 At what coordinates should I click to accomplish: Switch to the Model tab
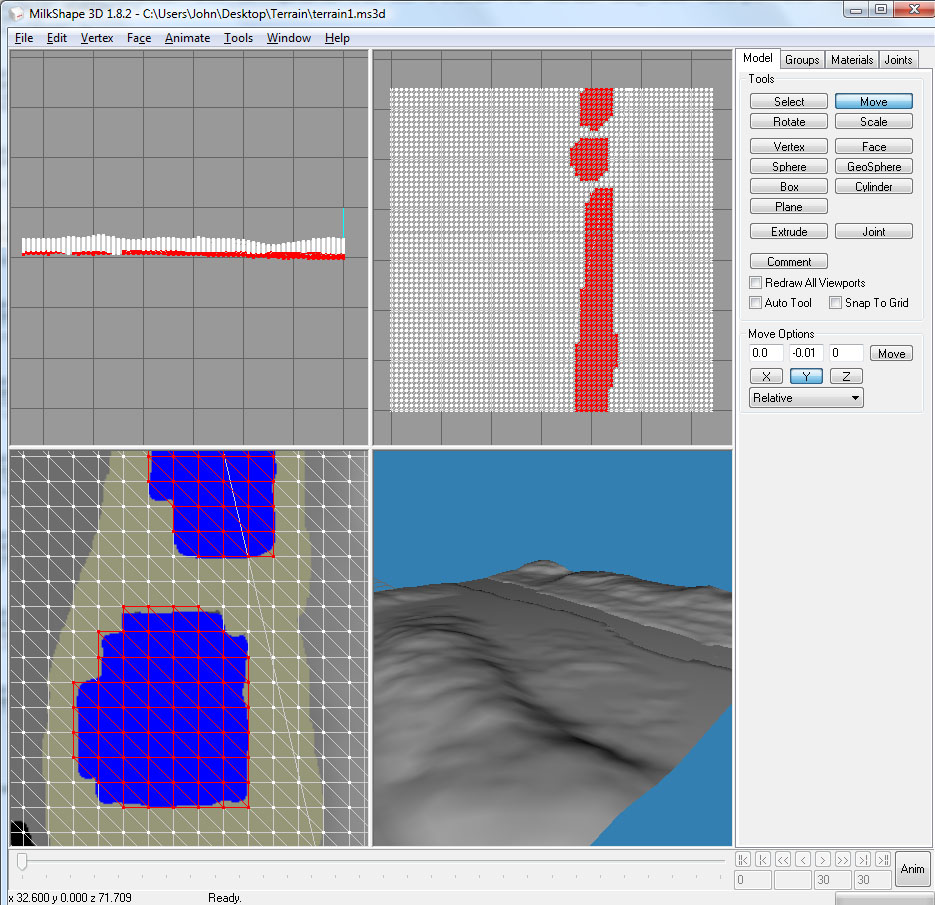coord(757,58)
